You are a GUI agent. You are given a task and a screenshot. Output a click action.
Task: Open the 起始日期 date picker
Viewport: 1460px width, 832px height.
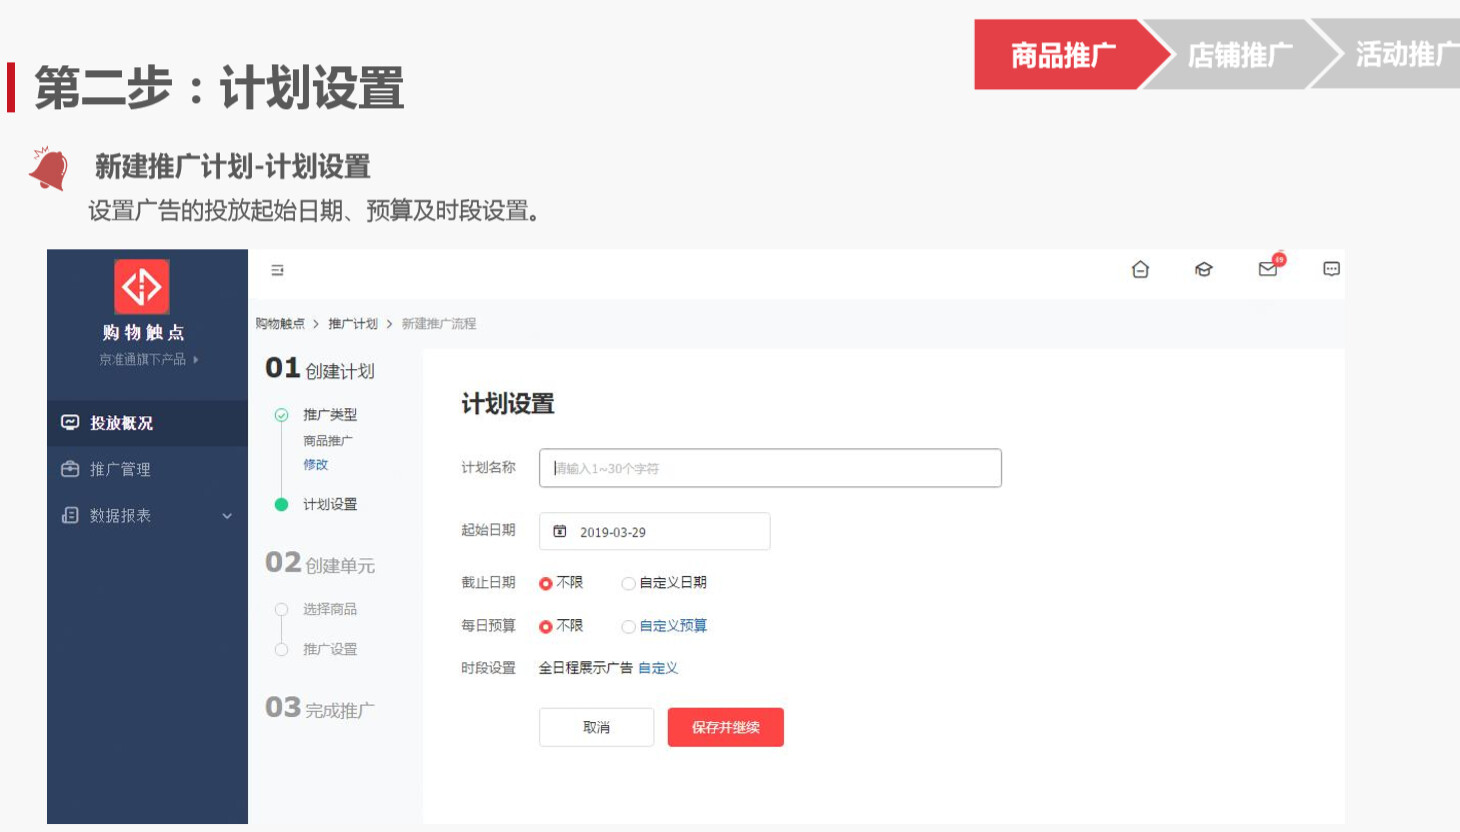pyautogui.click(x=655, y=532)
